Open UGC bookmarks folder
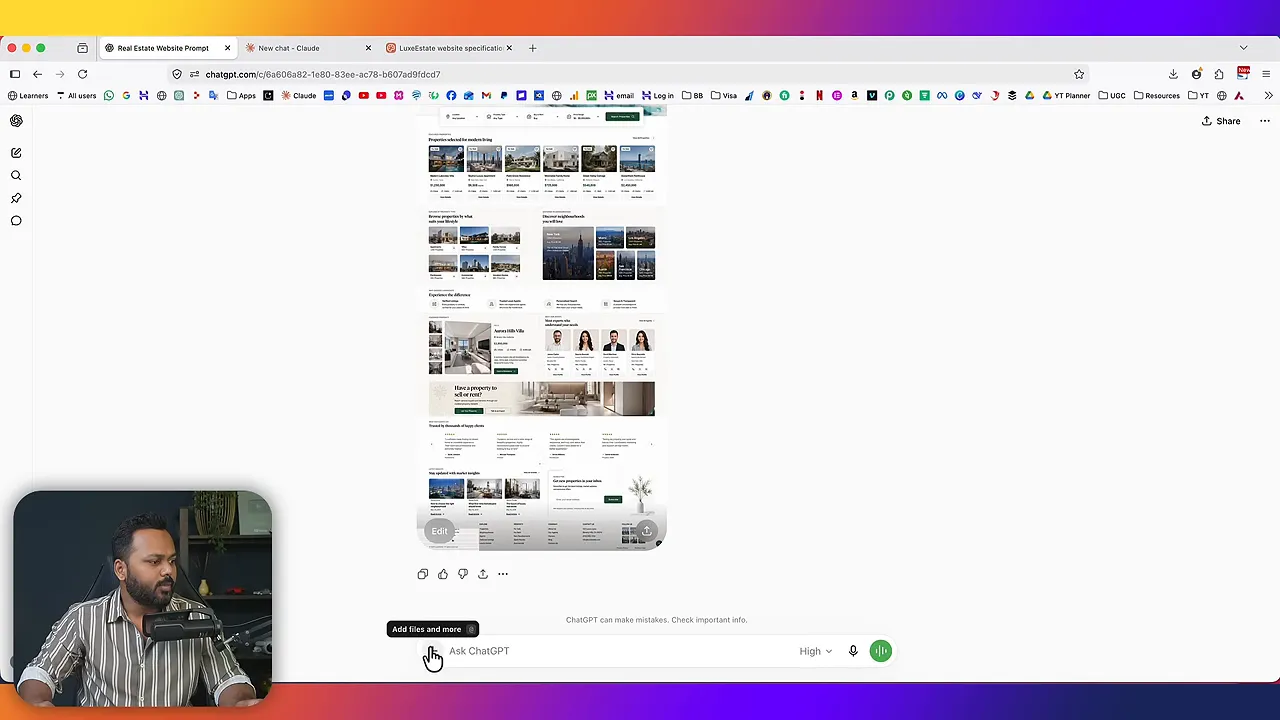 [x=1111, y=96]
